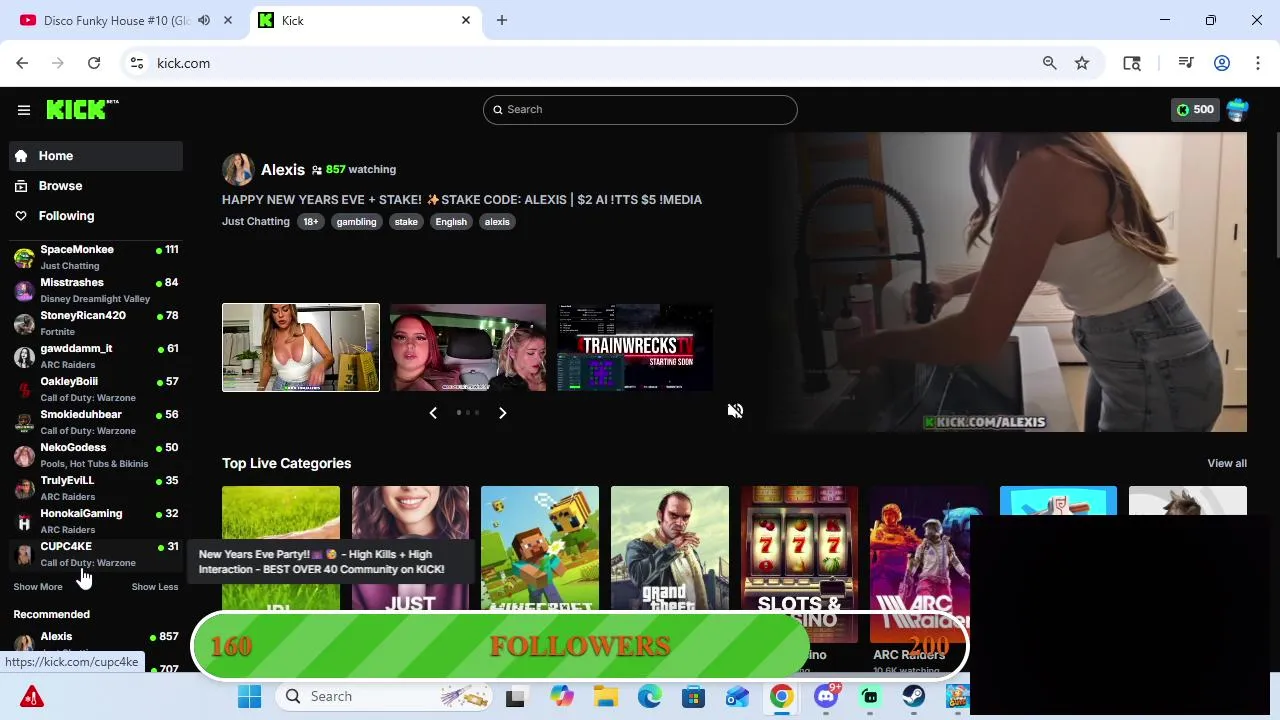
Task: Open Browse in the sidebar
Action: [x=96, y=186]
